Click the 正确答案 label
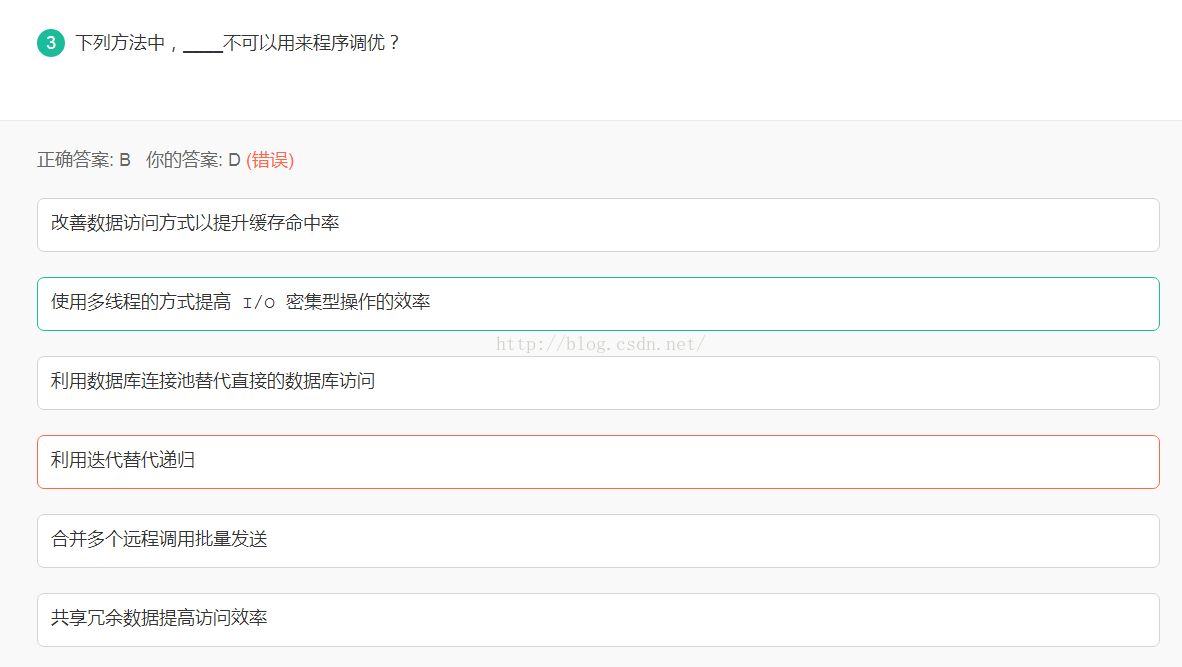This screenshot has width=1182, height=667. (x=75, y=160)
